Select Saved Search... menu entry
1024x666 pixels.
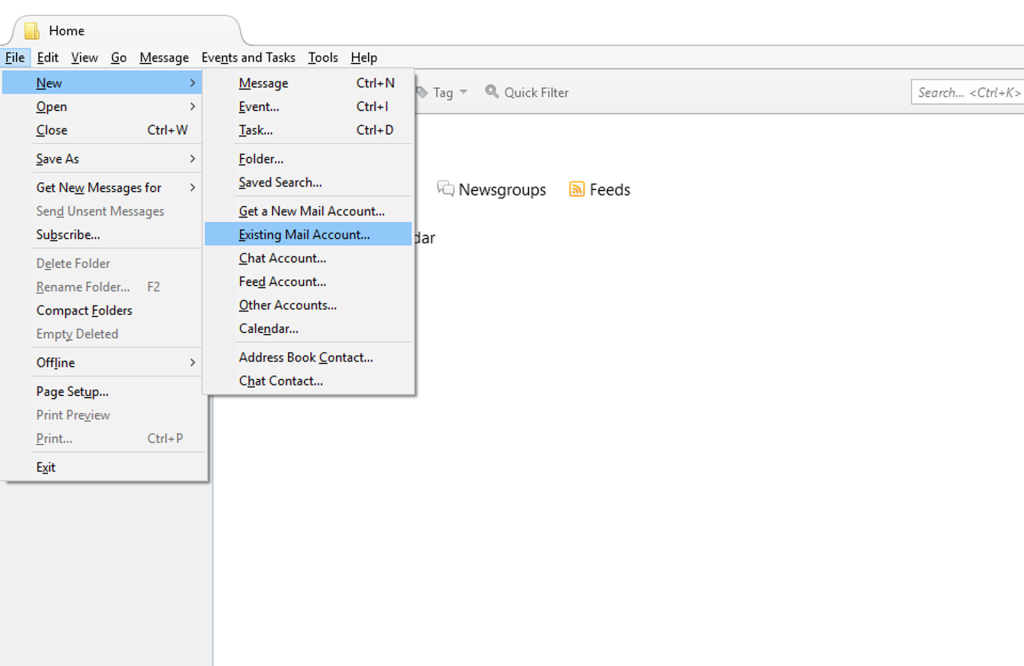coord(308,182)
